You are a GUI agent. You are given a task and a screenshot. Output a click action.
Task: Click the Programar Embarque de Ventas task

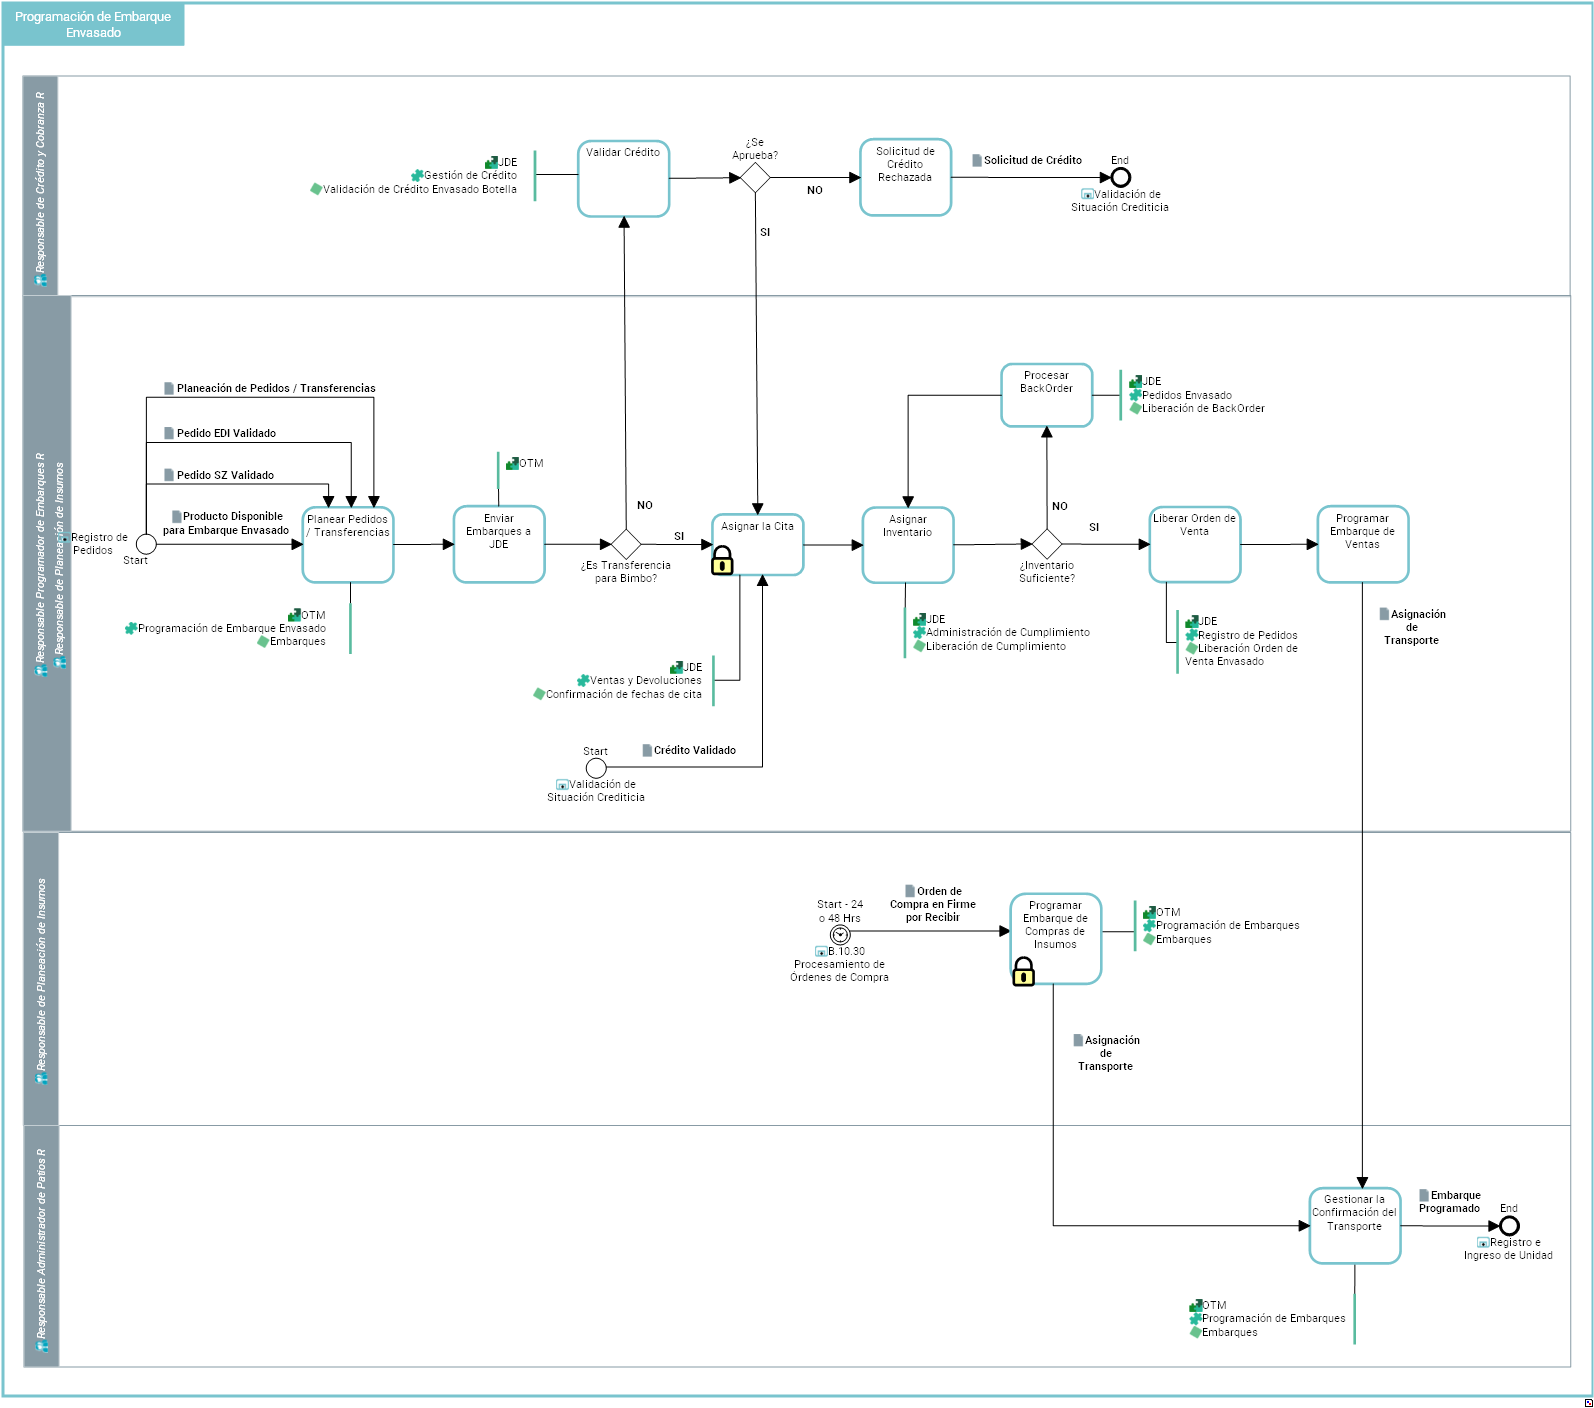click(1363, 544)
